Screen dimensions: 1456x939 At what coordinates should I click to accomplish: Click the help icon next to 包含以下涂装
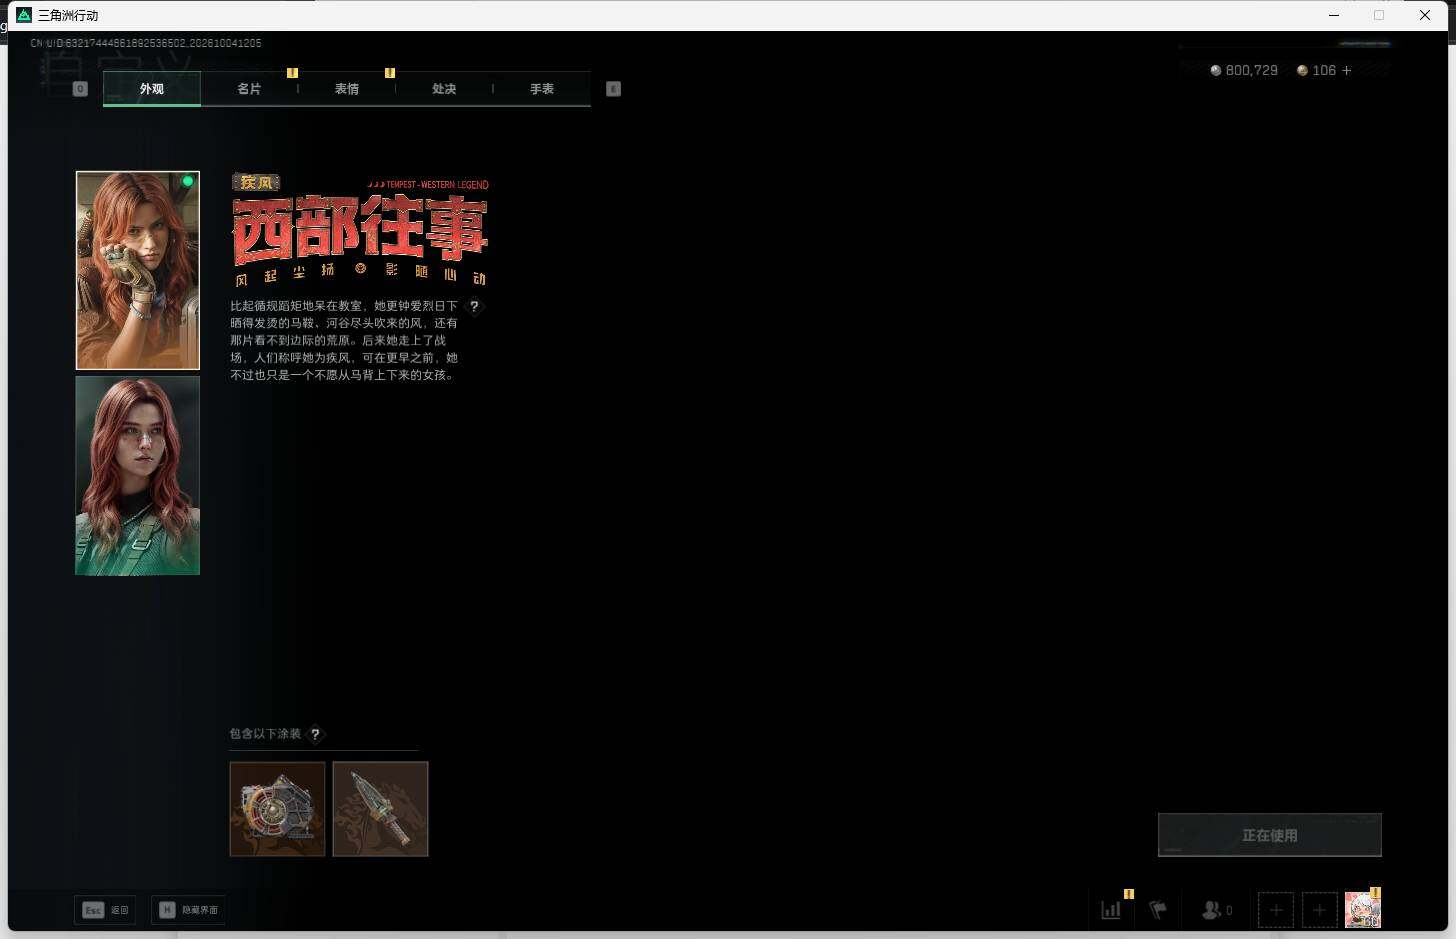point(315,734)
